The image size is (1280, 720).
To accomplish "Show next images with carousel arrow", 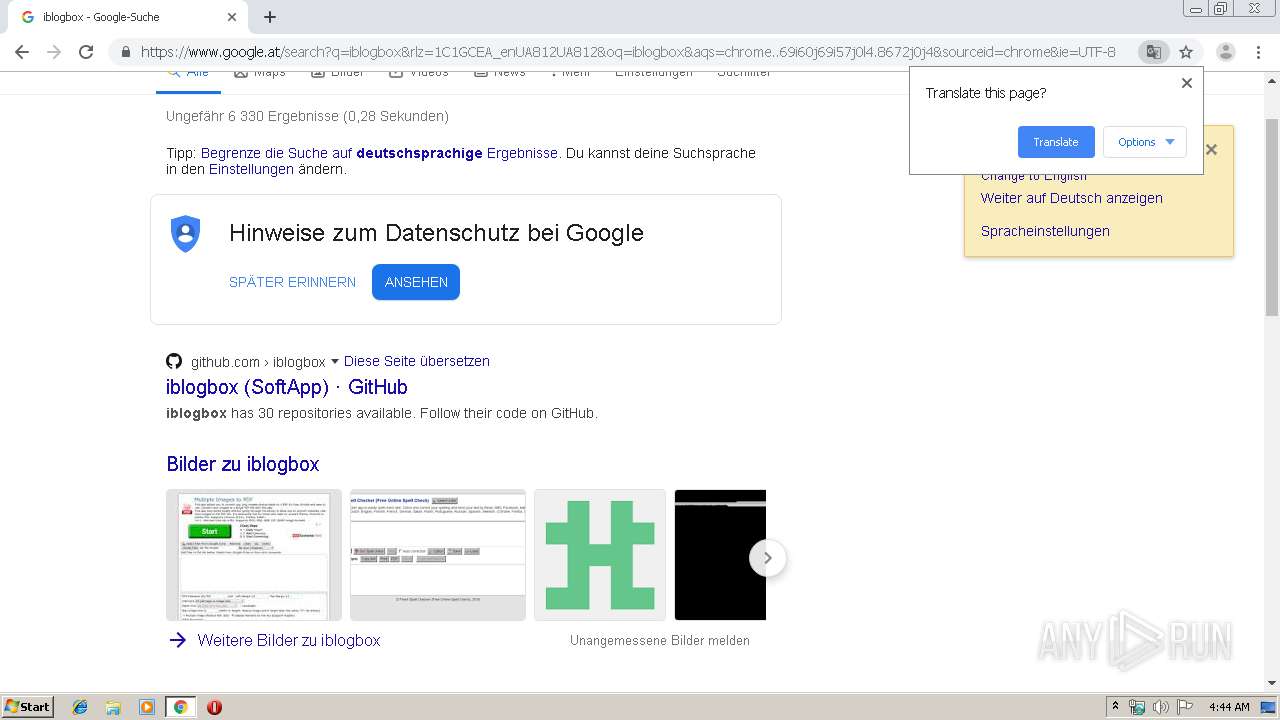I will point(767,558).
